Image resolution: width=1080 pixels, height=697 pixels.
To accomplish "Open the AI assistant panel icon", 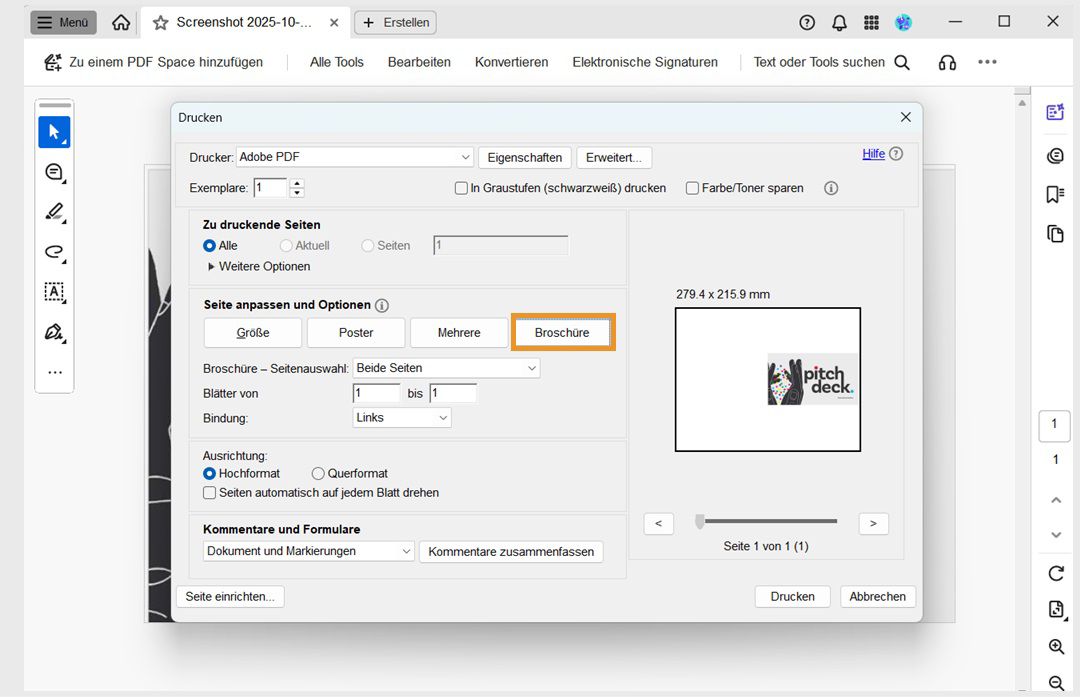I will click(1055, 112).
